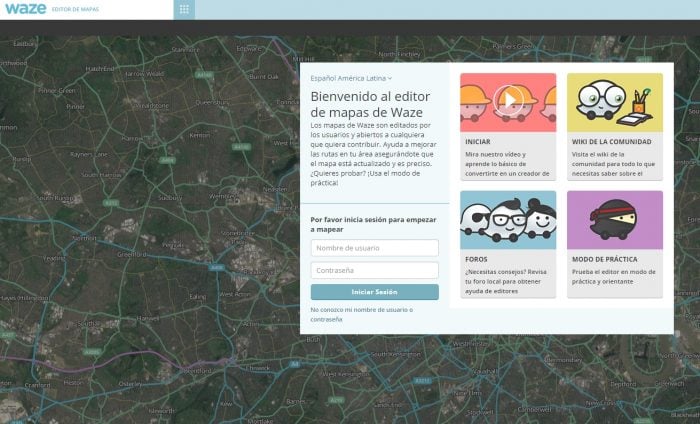Play the Iniciar tutorial video
This screenshot has width=700, height=424.
tap(508, 101)
